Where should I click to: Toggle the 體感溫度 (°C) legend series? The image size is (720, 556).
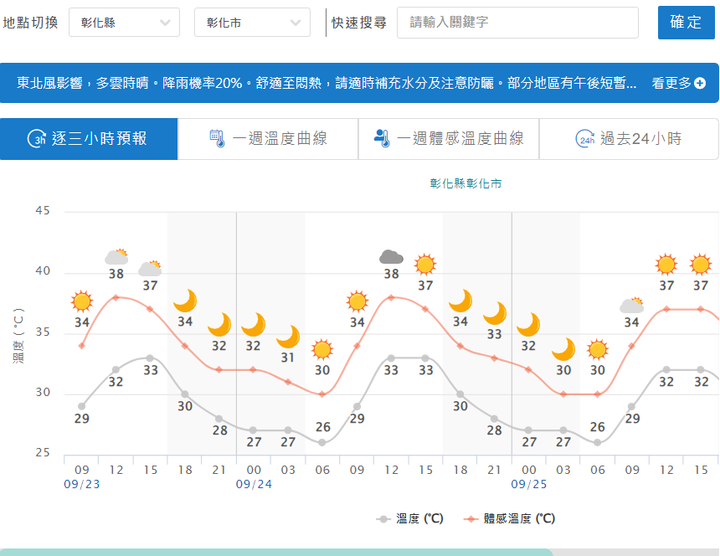click(x=510, y=518)
